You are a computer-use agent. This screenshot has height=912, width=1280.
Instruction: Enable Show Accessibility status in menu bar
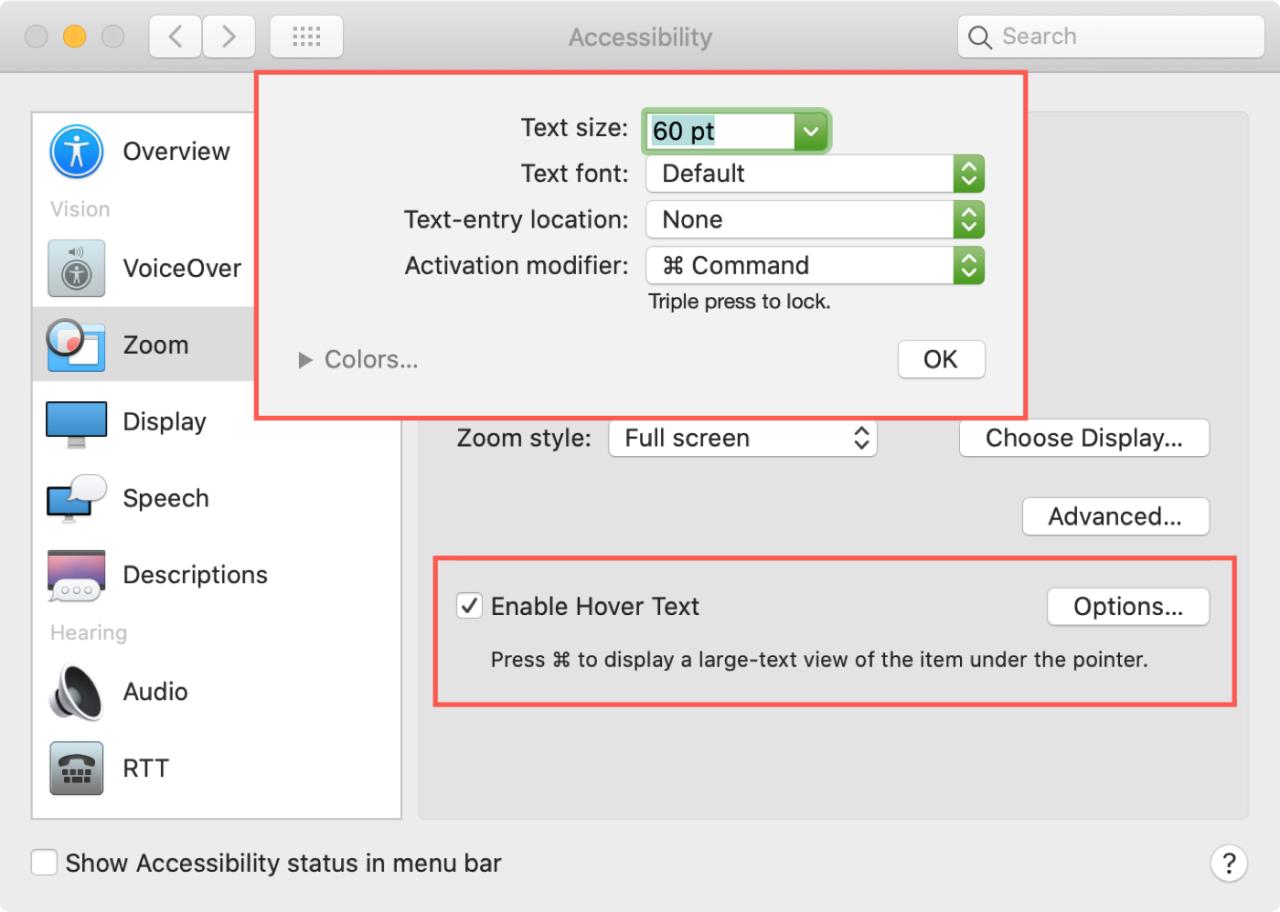pyautogui.click(x=44, y=863)
